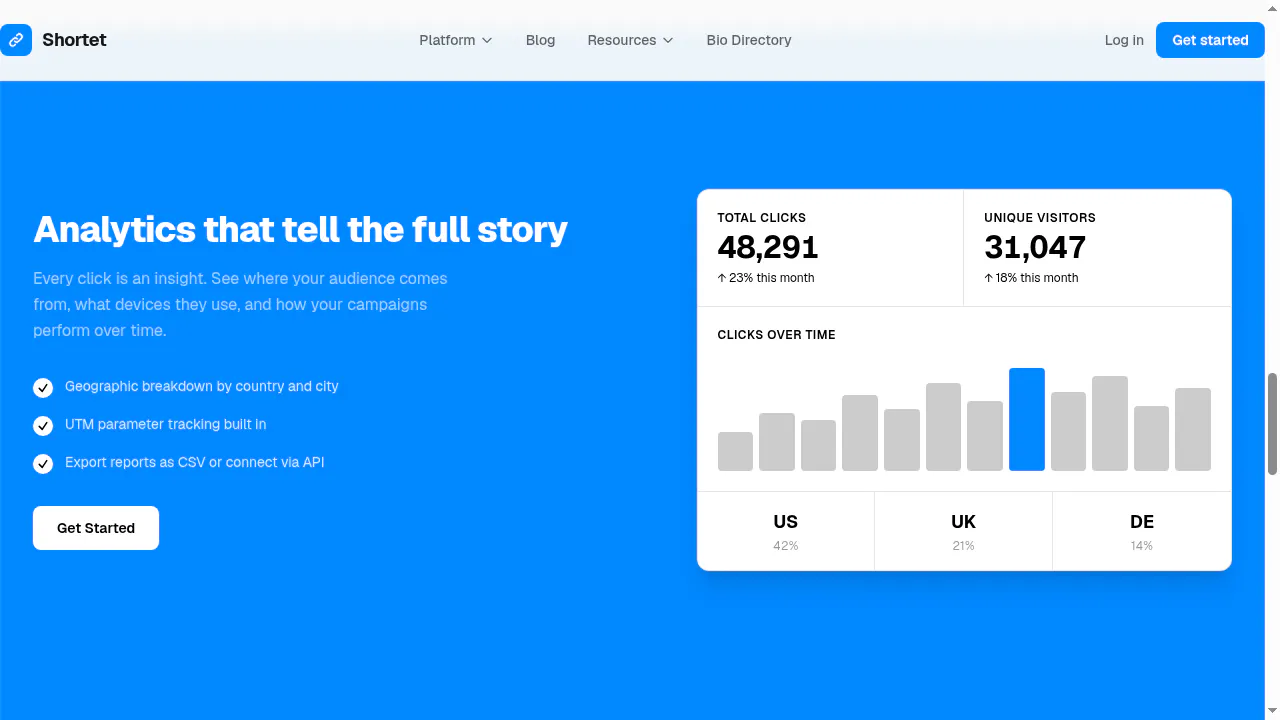Click the white Get Started button
Screen dimensions: 1280x720
[96, 528]
